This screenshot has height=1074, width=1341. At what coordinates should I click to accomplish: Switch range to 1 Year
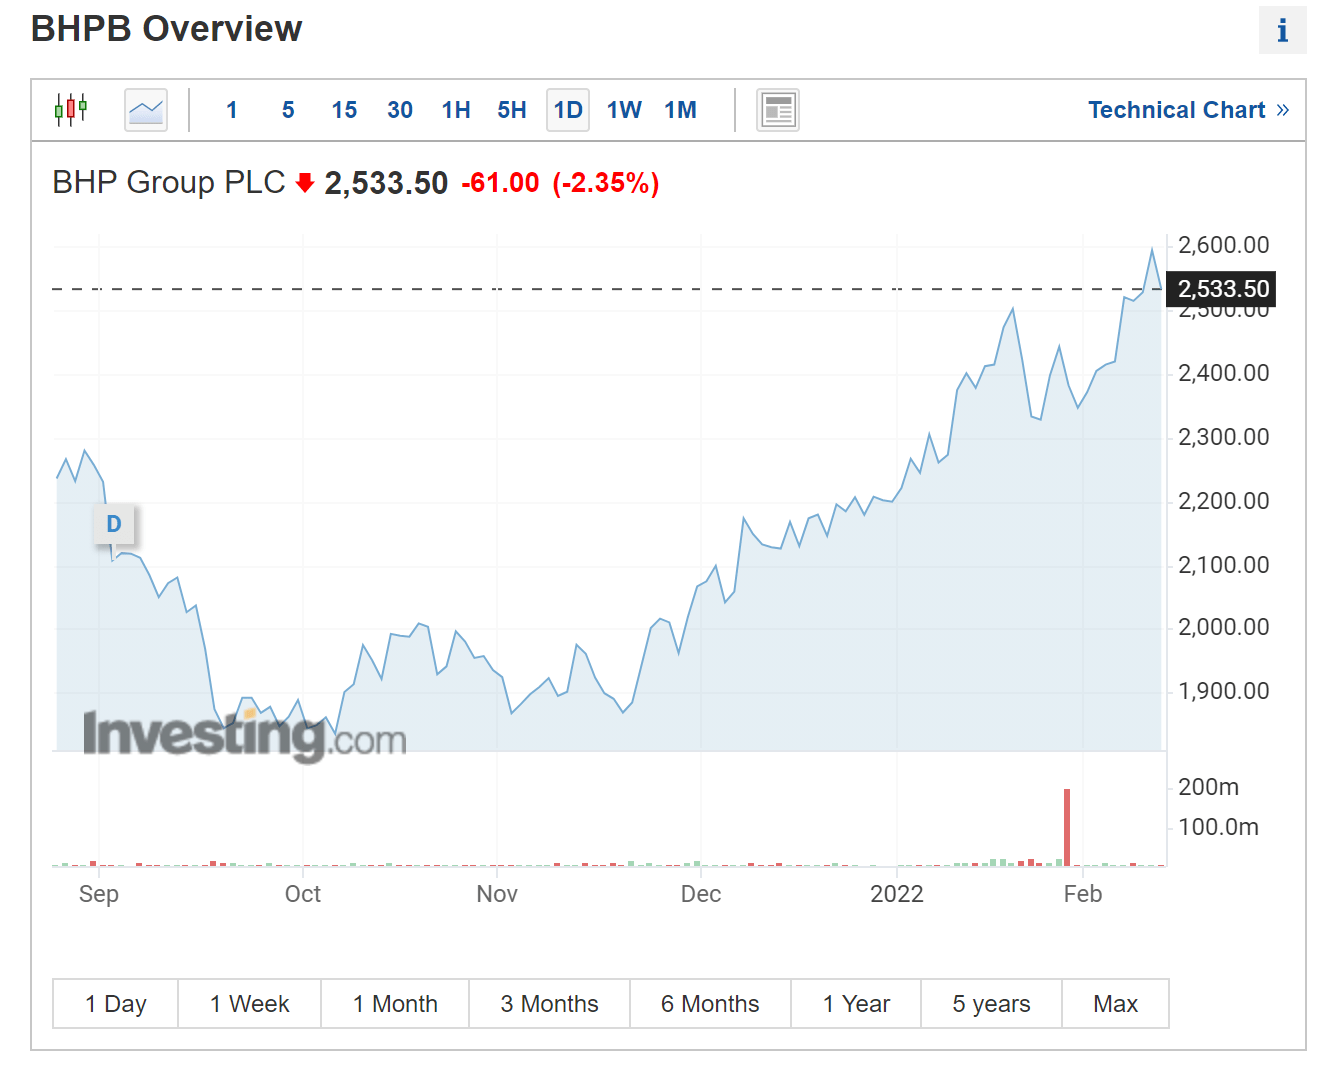(x=856, y=1004)
